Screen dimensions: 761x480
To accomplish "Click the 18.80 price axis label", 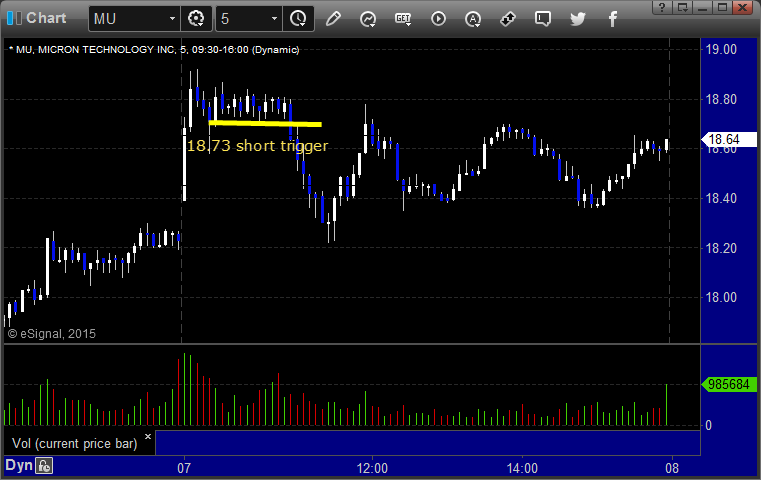I will pyautogui.click(x=721, y=99).
